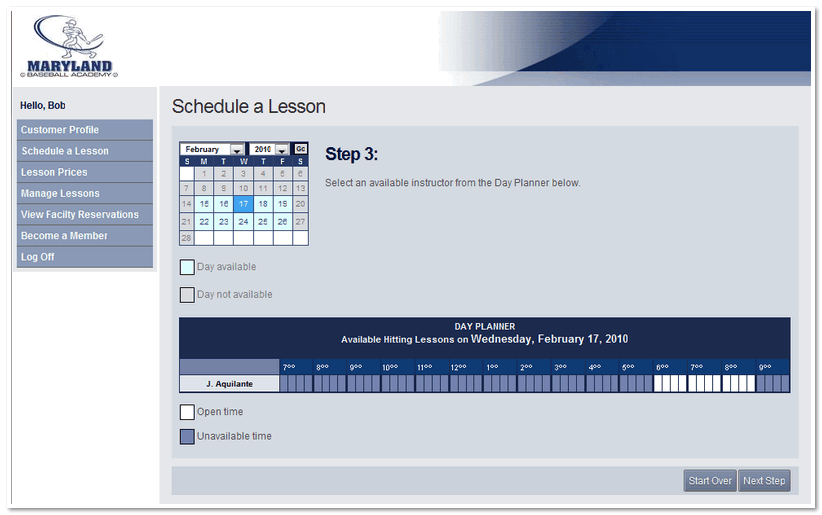Click instructor J. Aquilante in planner
Screen dimensions: 822x515
[229, 384]
